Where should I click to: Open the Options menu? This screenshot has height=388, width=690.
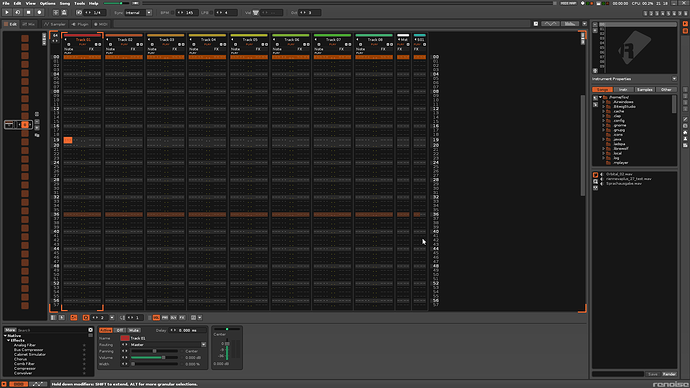click(x=48, y=3)
